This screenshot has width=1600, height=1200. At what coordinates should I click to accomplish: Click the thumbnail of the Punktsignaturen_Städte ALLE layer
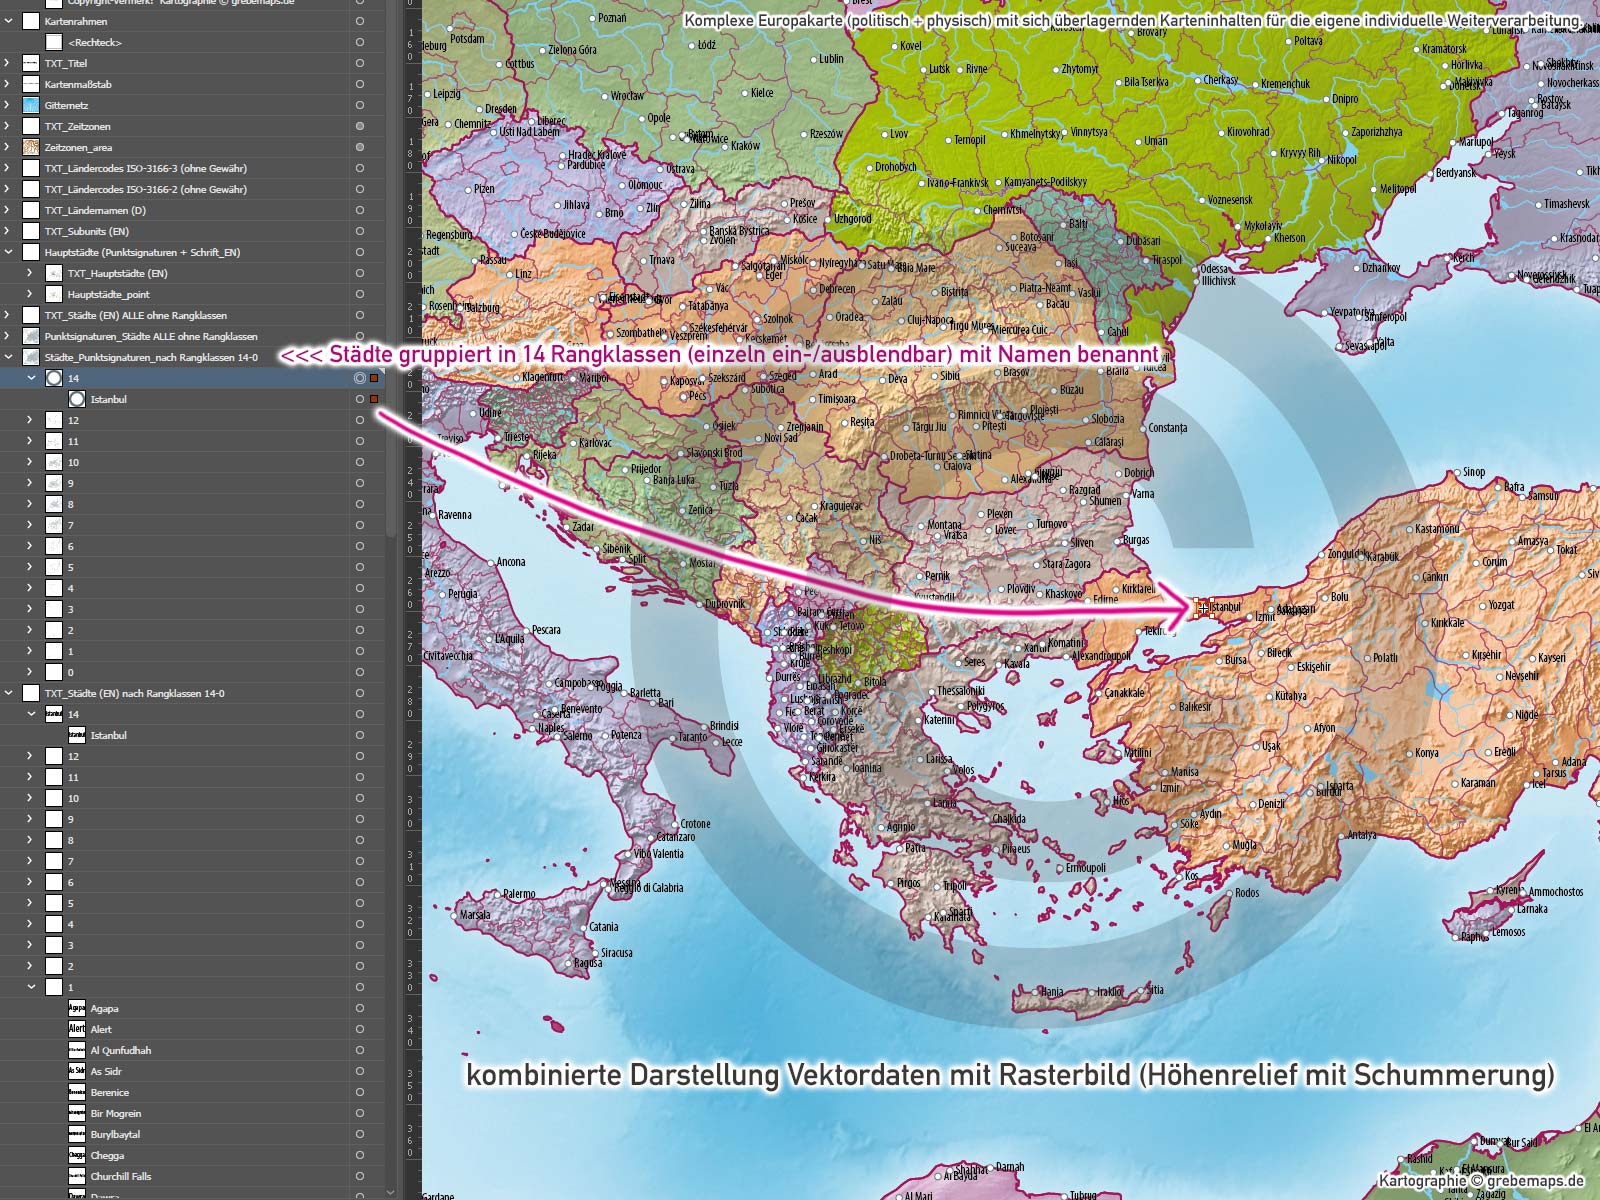tap(30, 336)
